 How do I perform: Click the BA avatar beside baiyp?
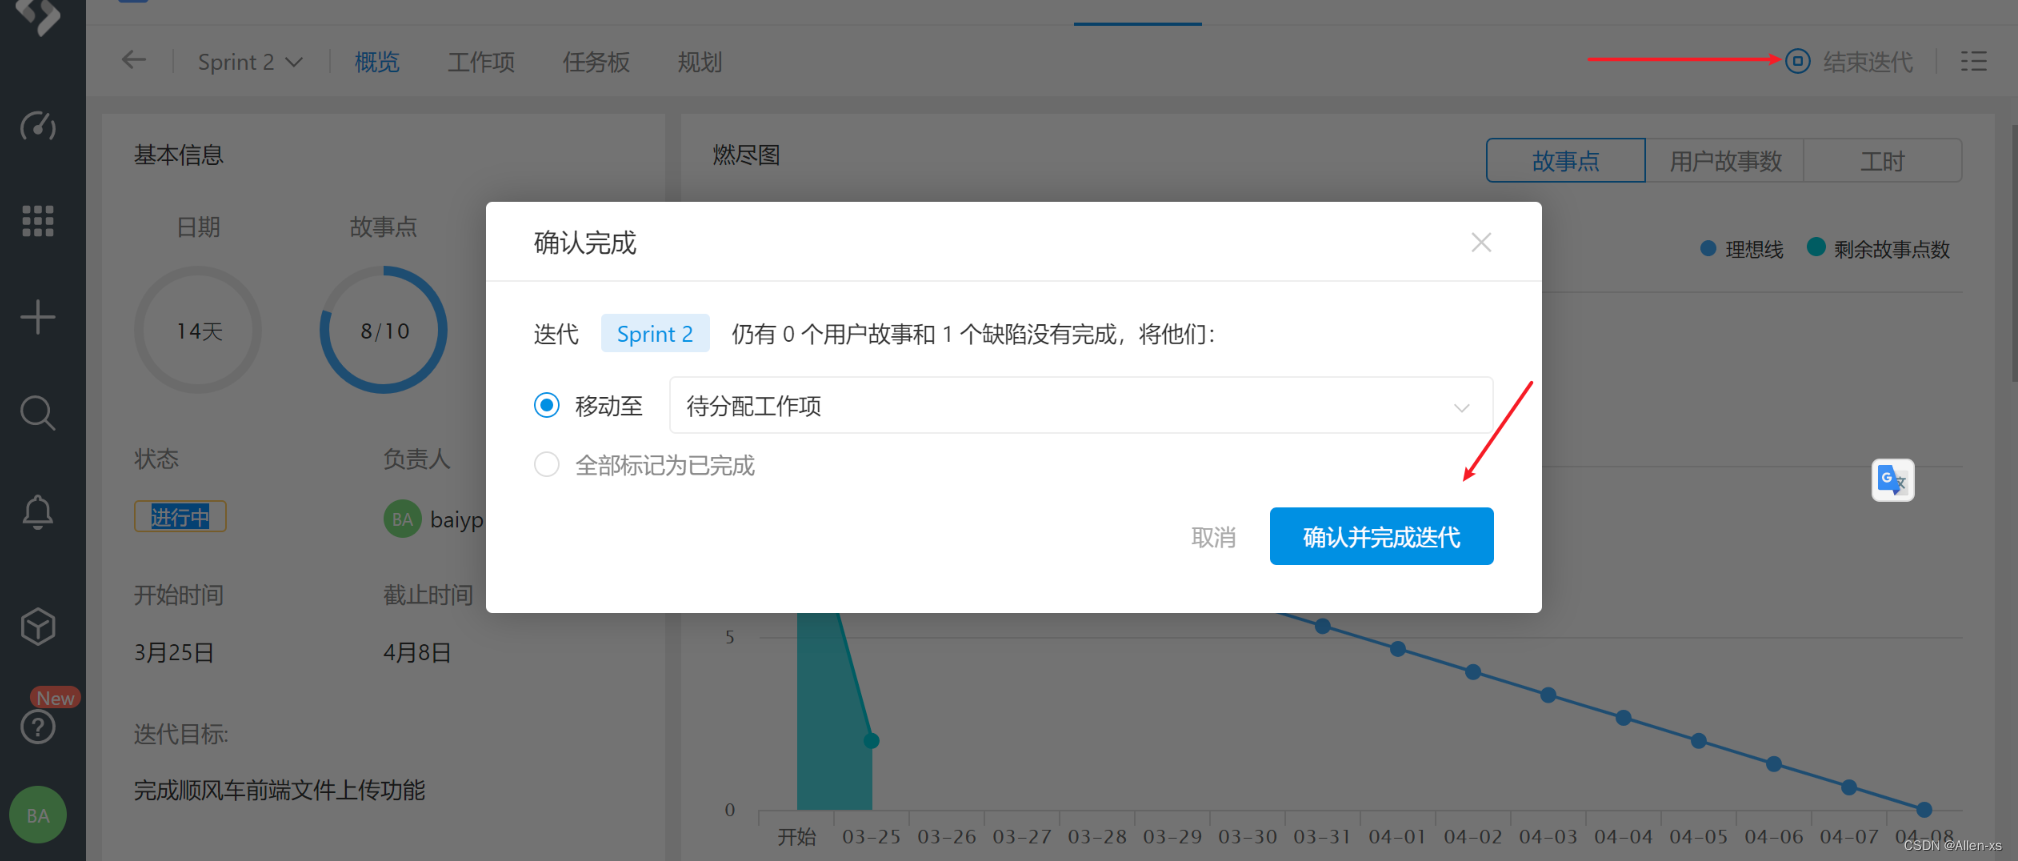coord(402,519)
